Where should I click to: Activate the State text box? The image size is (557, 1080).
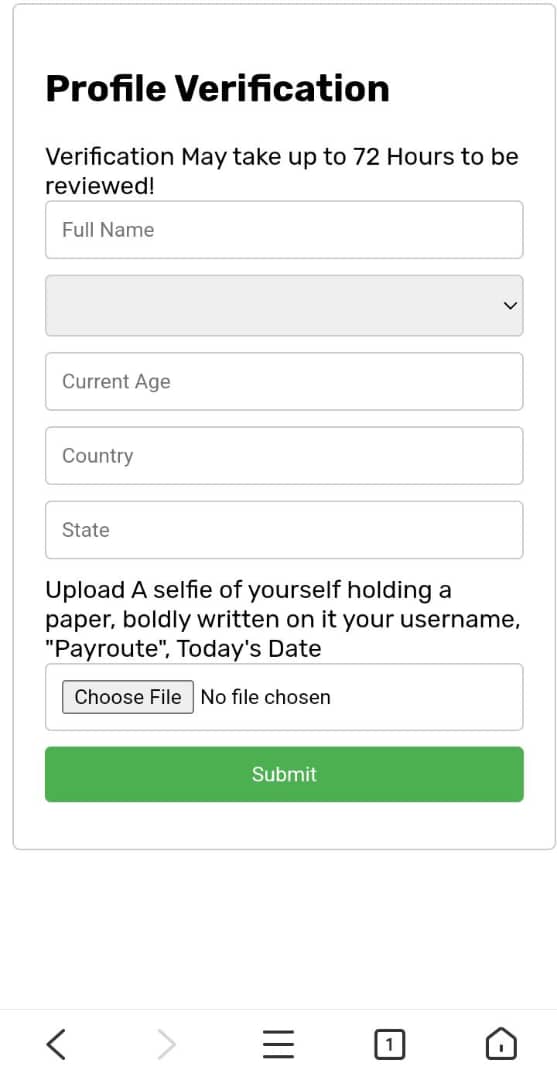coord(284,530)
